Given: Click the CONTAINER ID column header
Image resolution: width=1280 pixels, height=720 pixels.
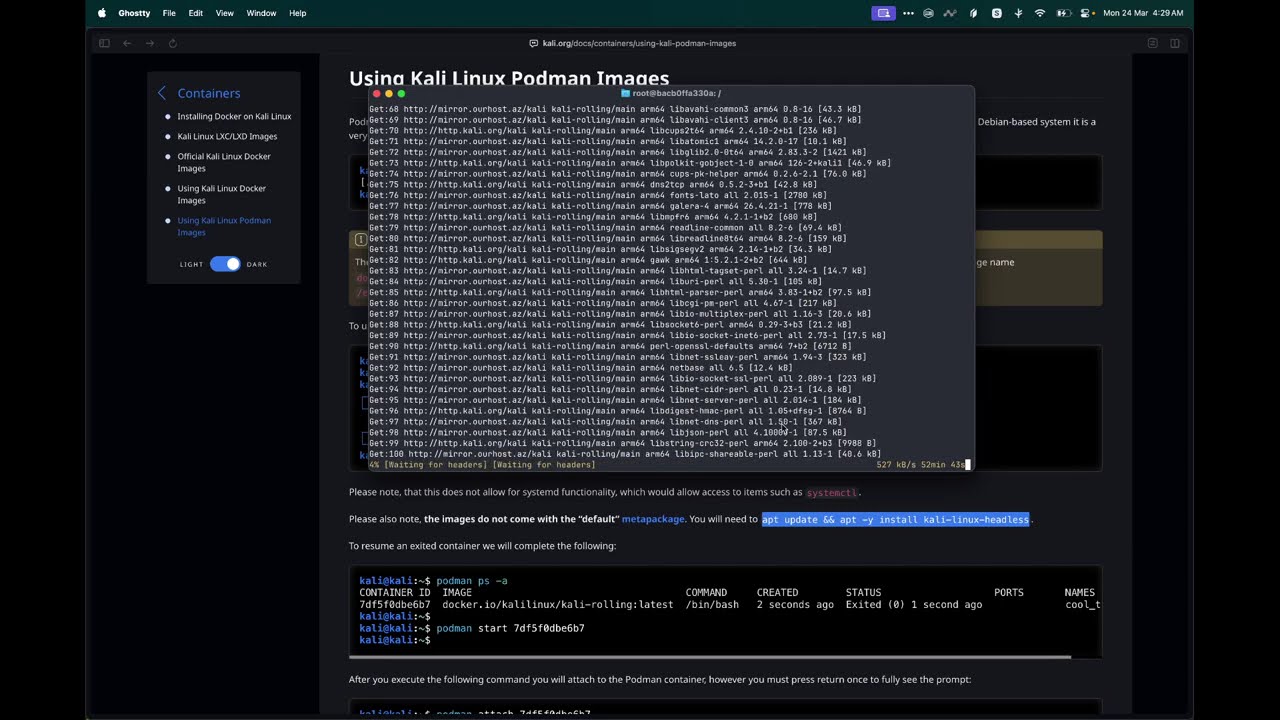Looking at the screenshot, I should tap(395, 593).
